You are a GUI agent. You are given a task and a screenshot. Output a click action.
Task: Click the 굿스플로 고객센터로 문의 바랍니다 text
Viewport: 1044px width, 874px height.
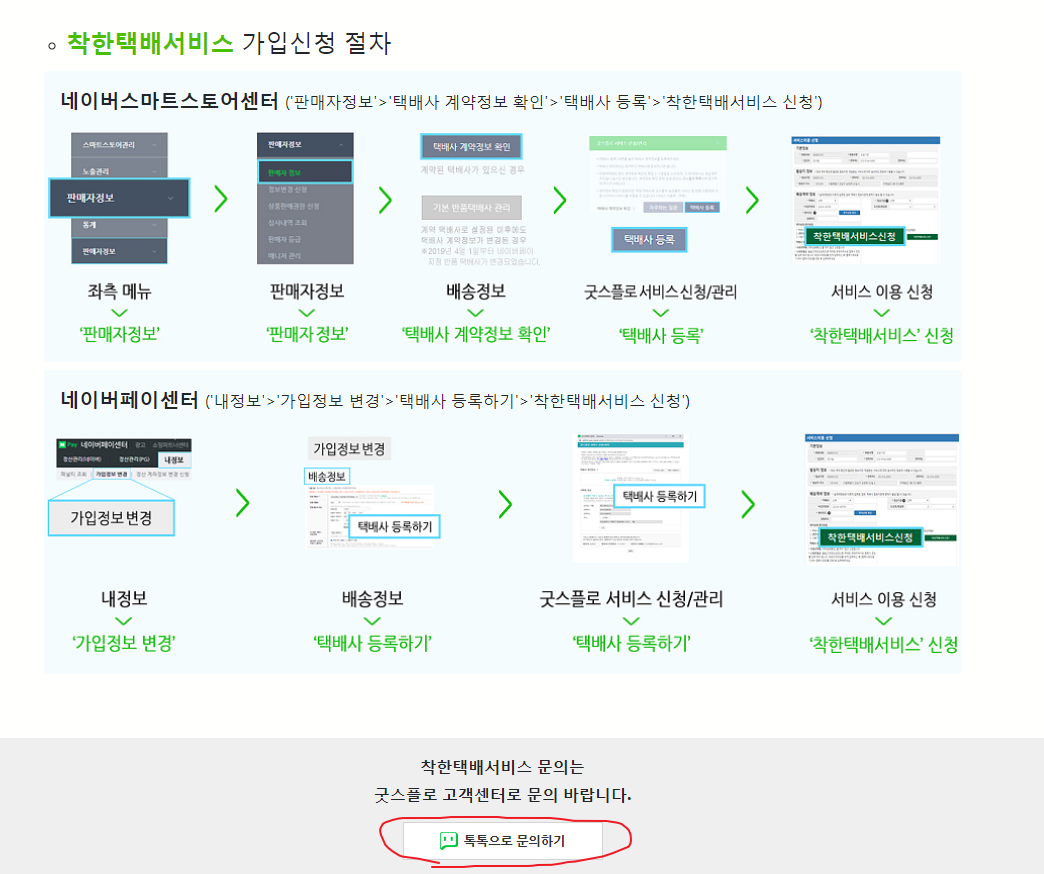[x=502, y=795]
